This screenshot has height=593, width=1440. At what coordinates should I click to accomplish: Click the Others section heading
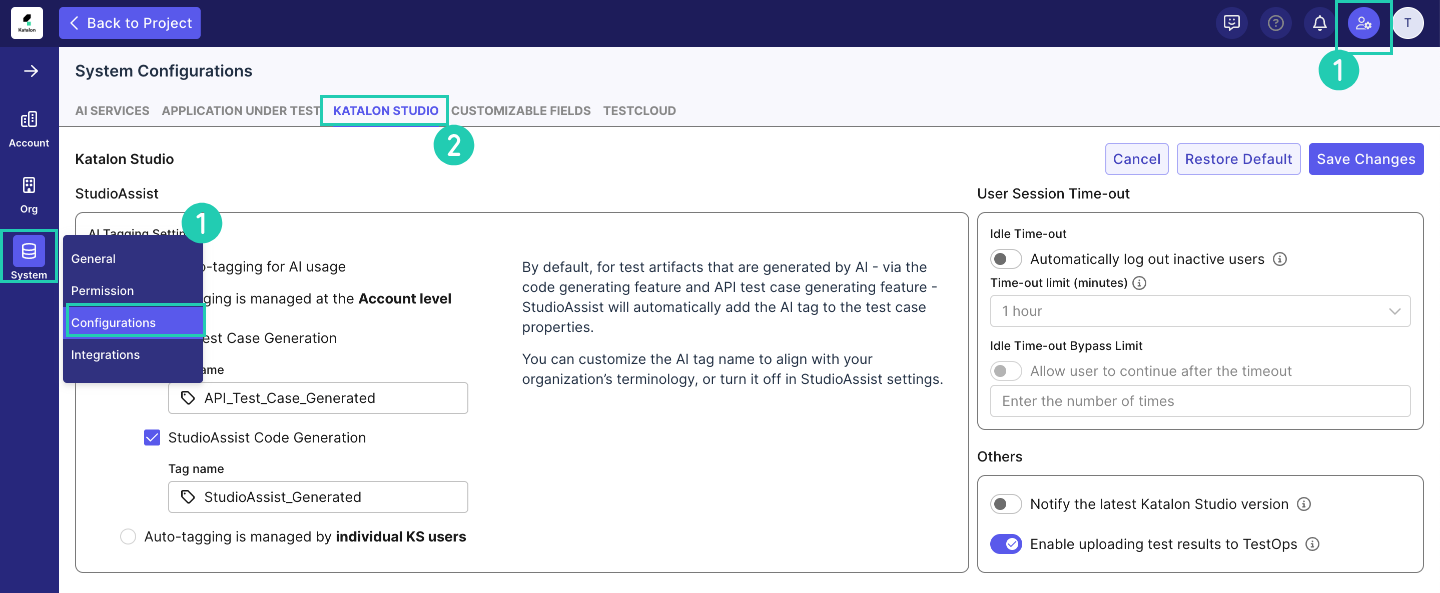pyautogui.click(x=1000, y=457)
